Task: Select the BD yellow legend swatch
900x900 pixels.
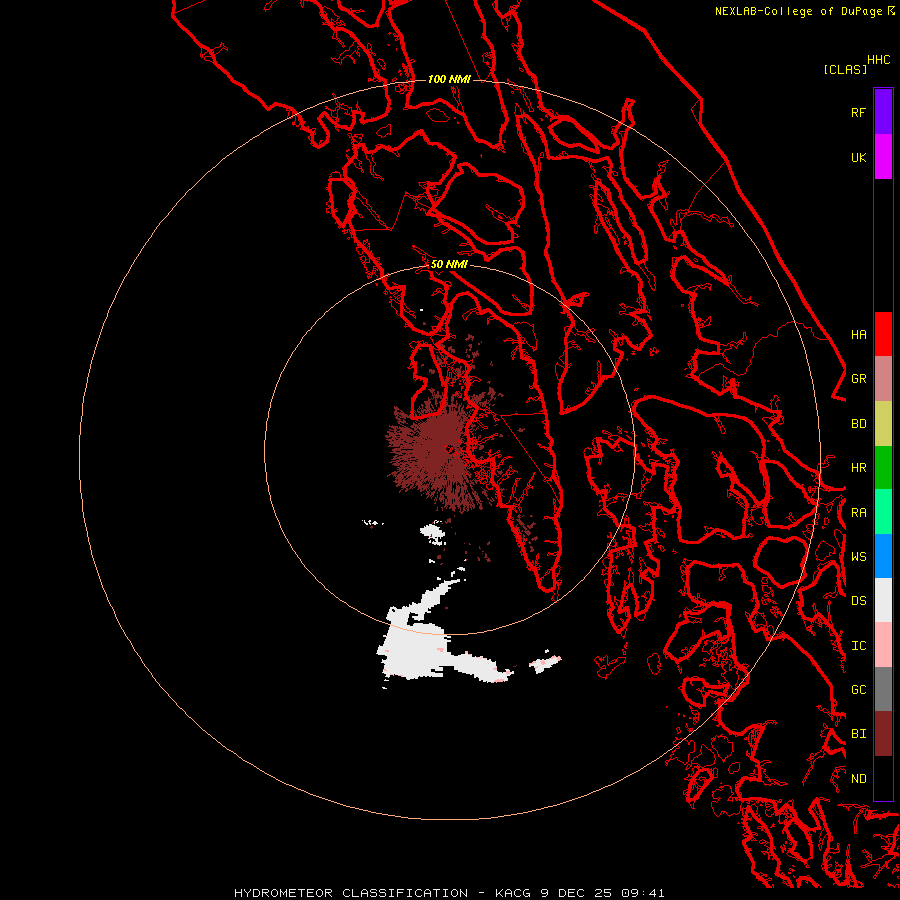Action: (883, 423)
